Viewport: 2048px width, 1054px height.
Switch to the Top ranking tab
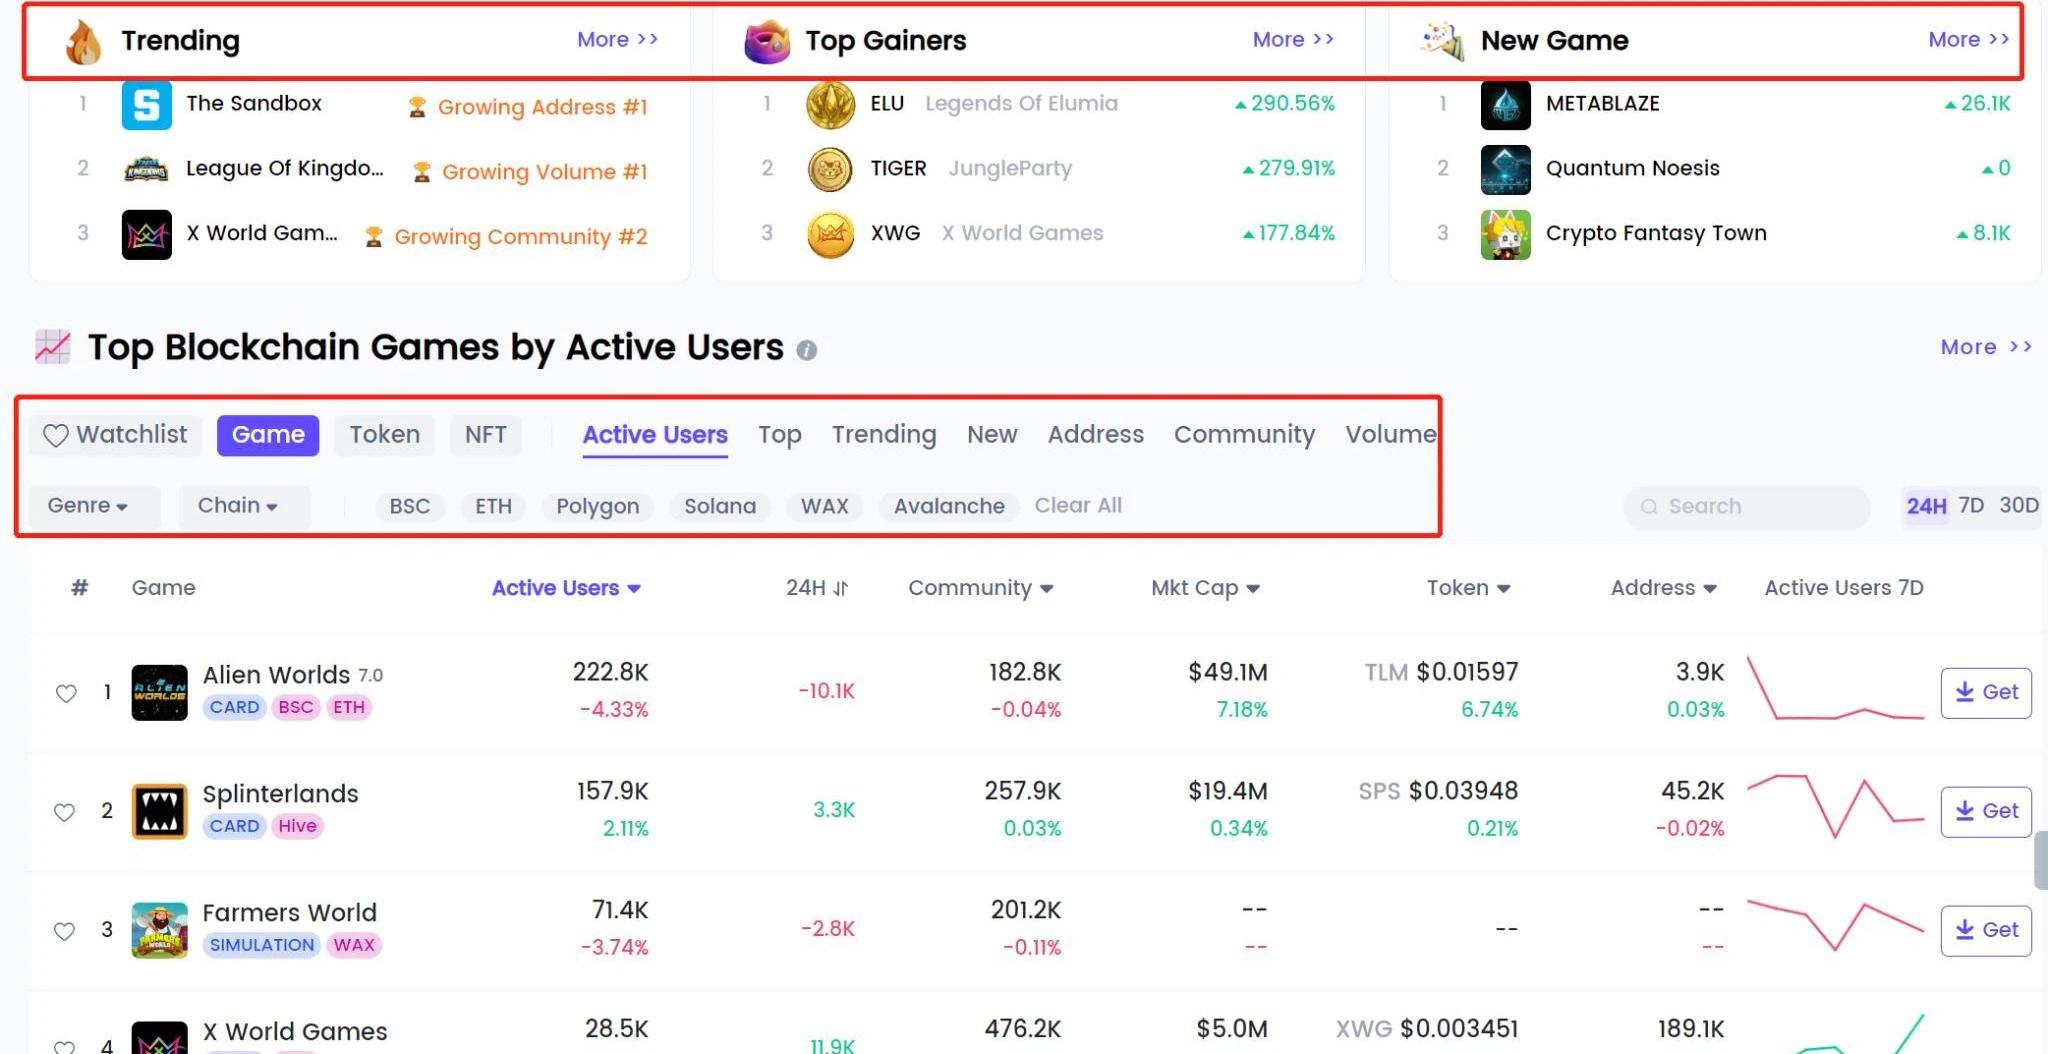780,435
